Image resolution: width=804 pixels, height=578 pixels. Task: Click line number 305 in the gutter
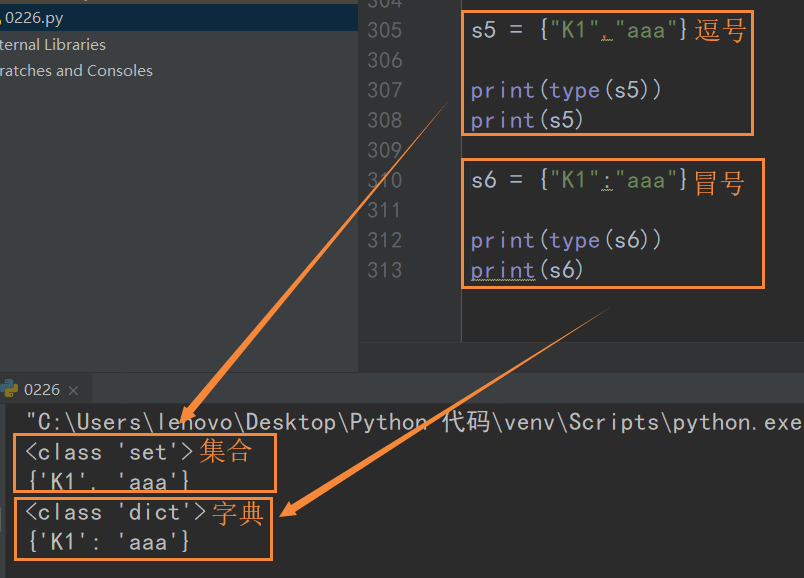point(384,30)
